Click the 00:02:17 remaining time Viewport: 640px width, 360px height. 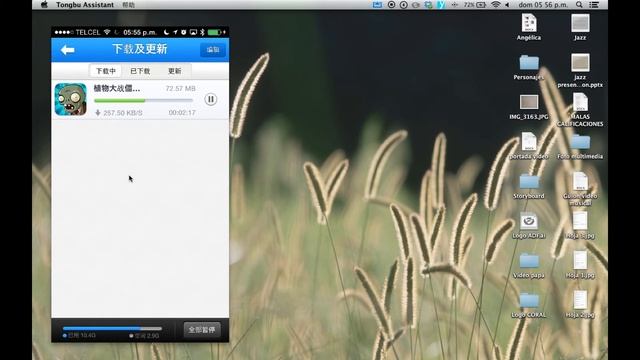(x=182, y=112)
